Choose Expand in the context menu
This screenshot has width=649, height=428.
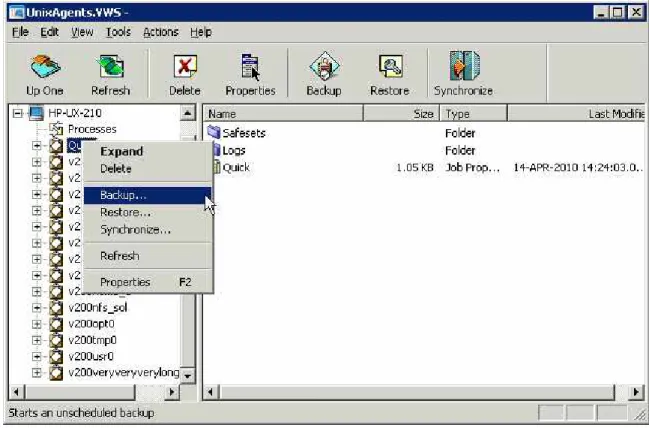tap(148, 151)
